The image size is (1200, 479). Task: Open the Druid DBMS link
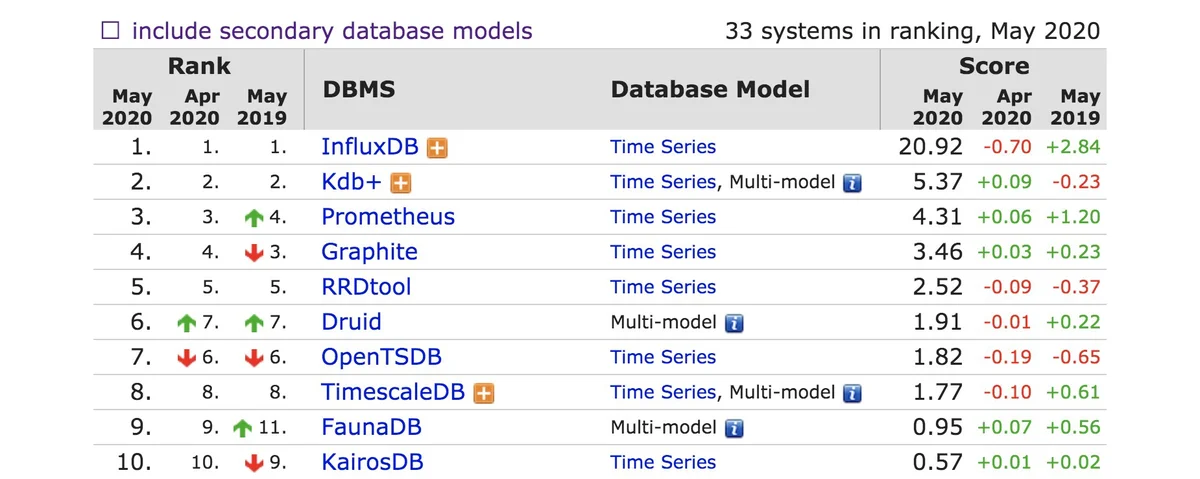click(351, 322)
